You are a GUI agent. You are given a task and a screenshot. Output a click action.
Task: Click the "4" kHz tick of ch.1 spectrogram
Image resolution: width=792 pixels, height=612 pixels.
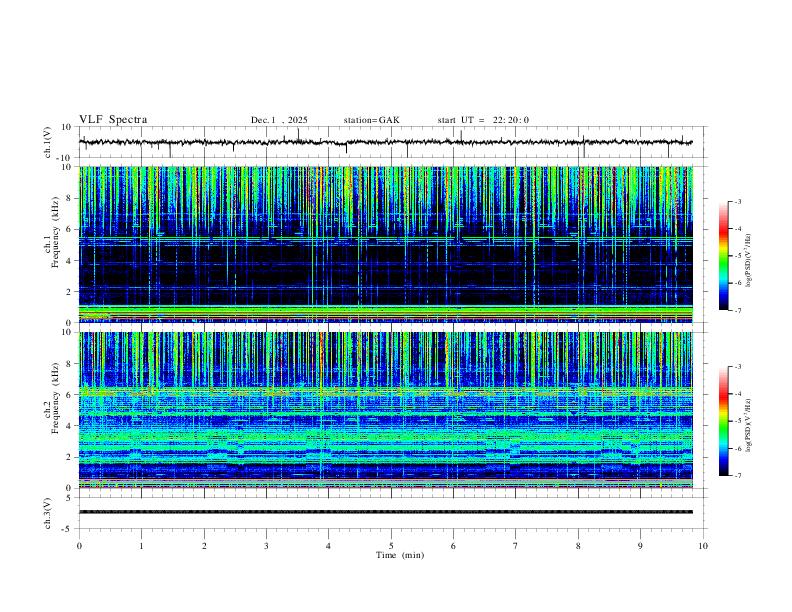(69, 261)
